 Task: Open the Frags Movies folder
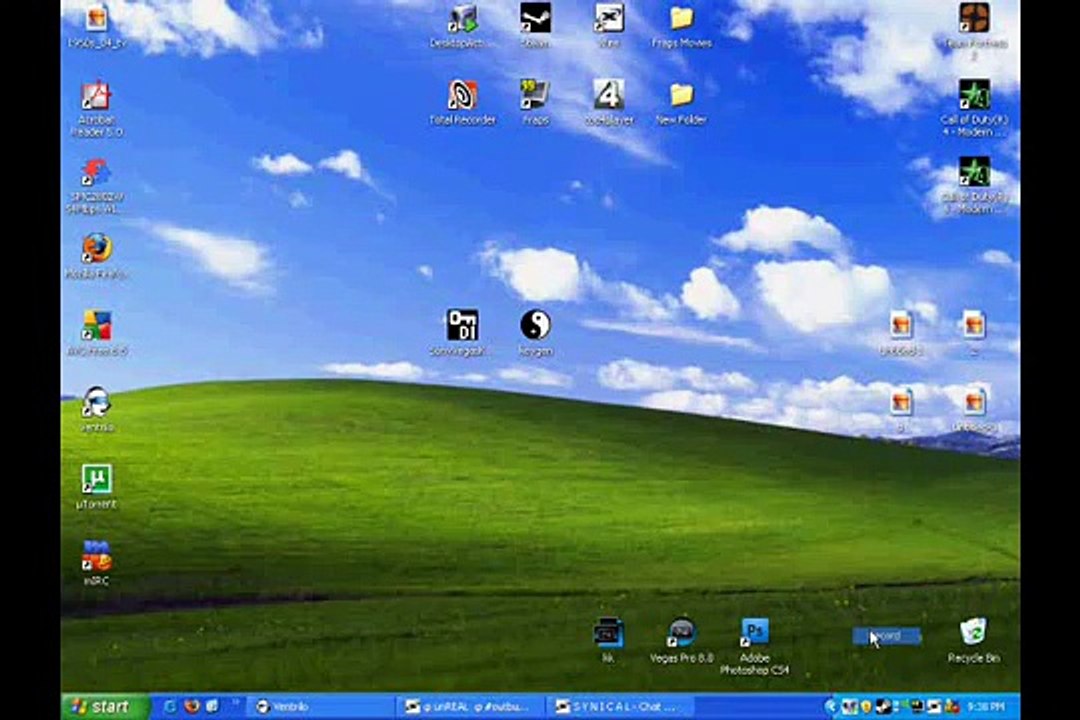[x=681, y=26]
